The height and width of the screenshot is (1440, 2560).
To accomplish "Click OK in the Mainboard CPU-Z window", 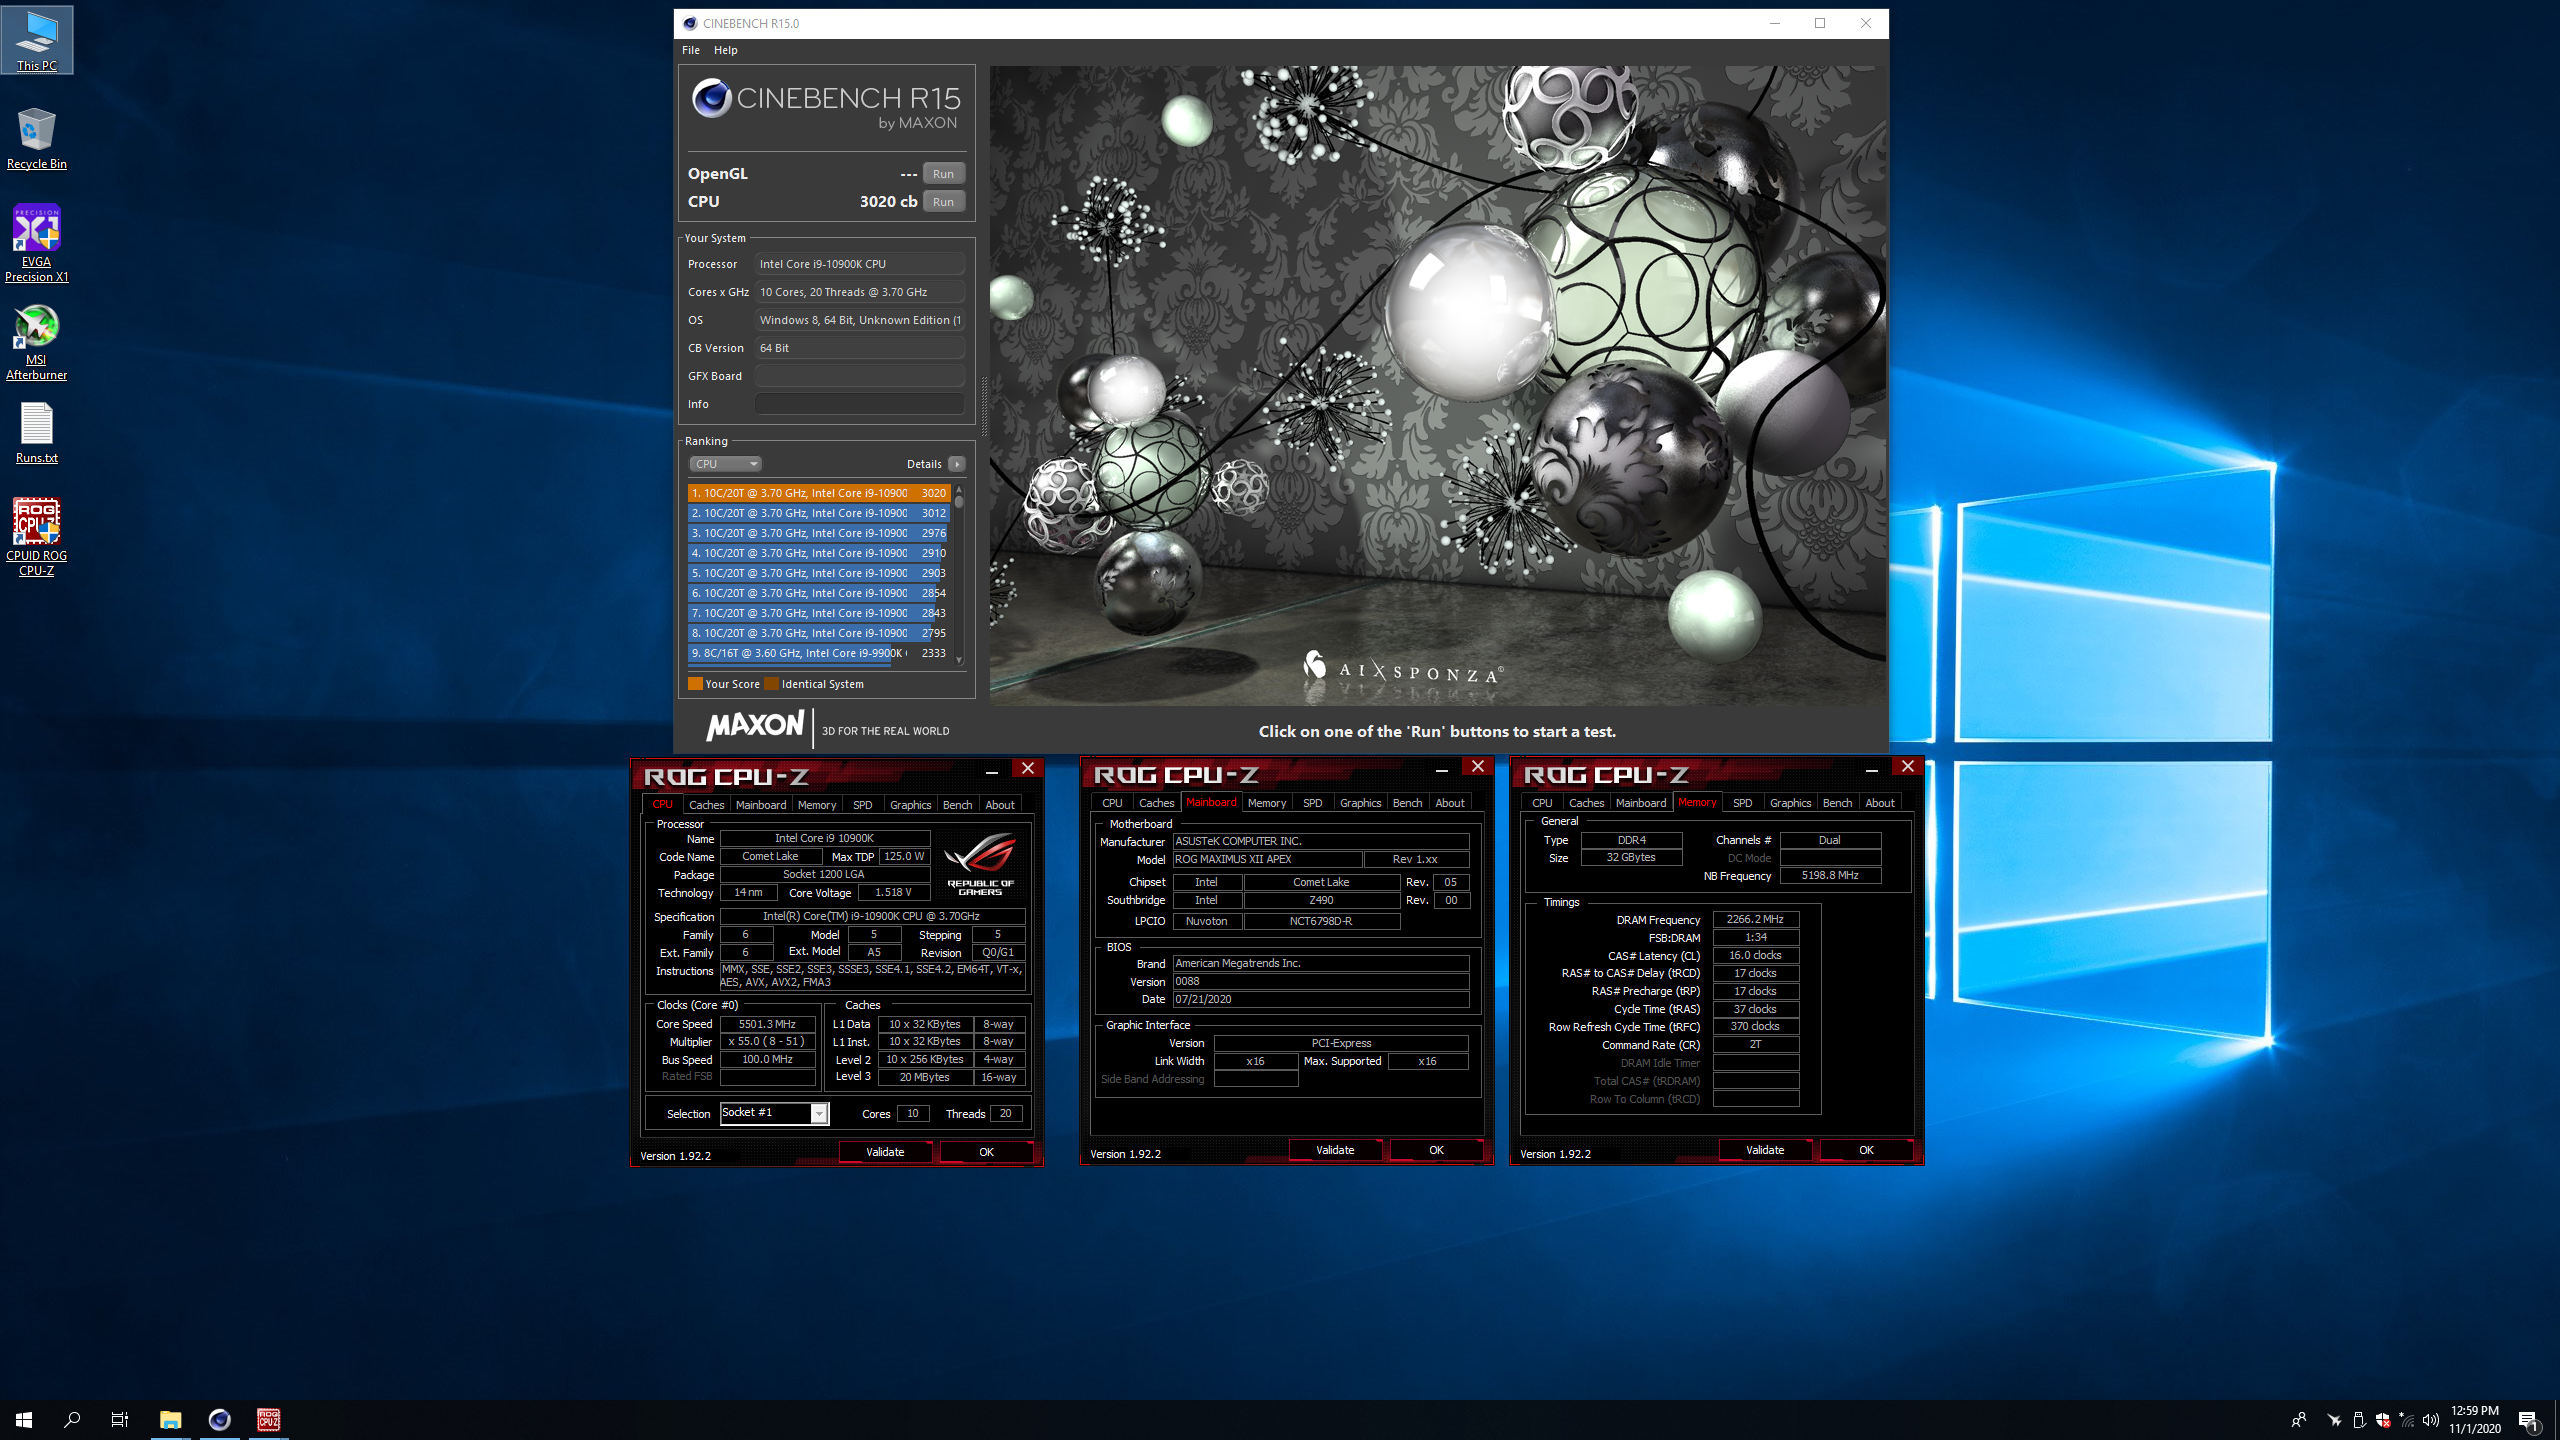I will pyautogui.click(x=1436, y=1150).
